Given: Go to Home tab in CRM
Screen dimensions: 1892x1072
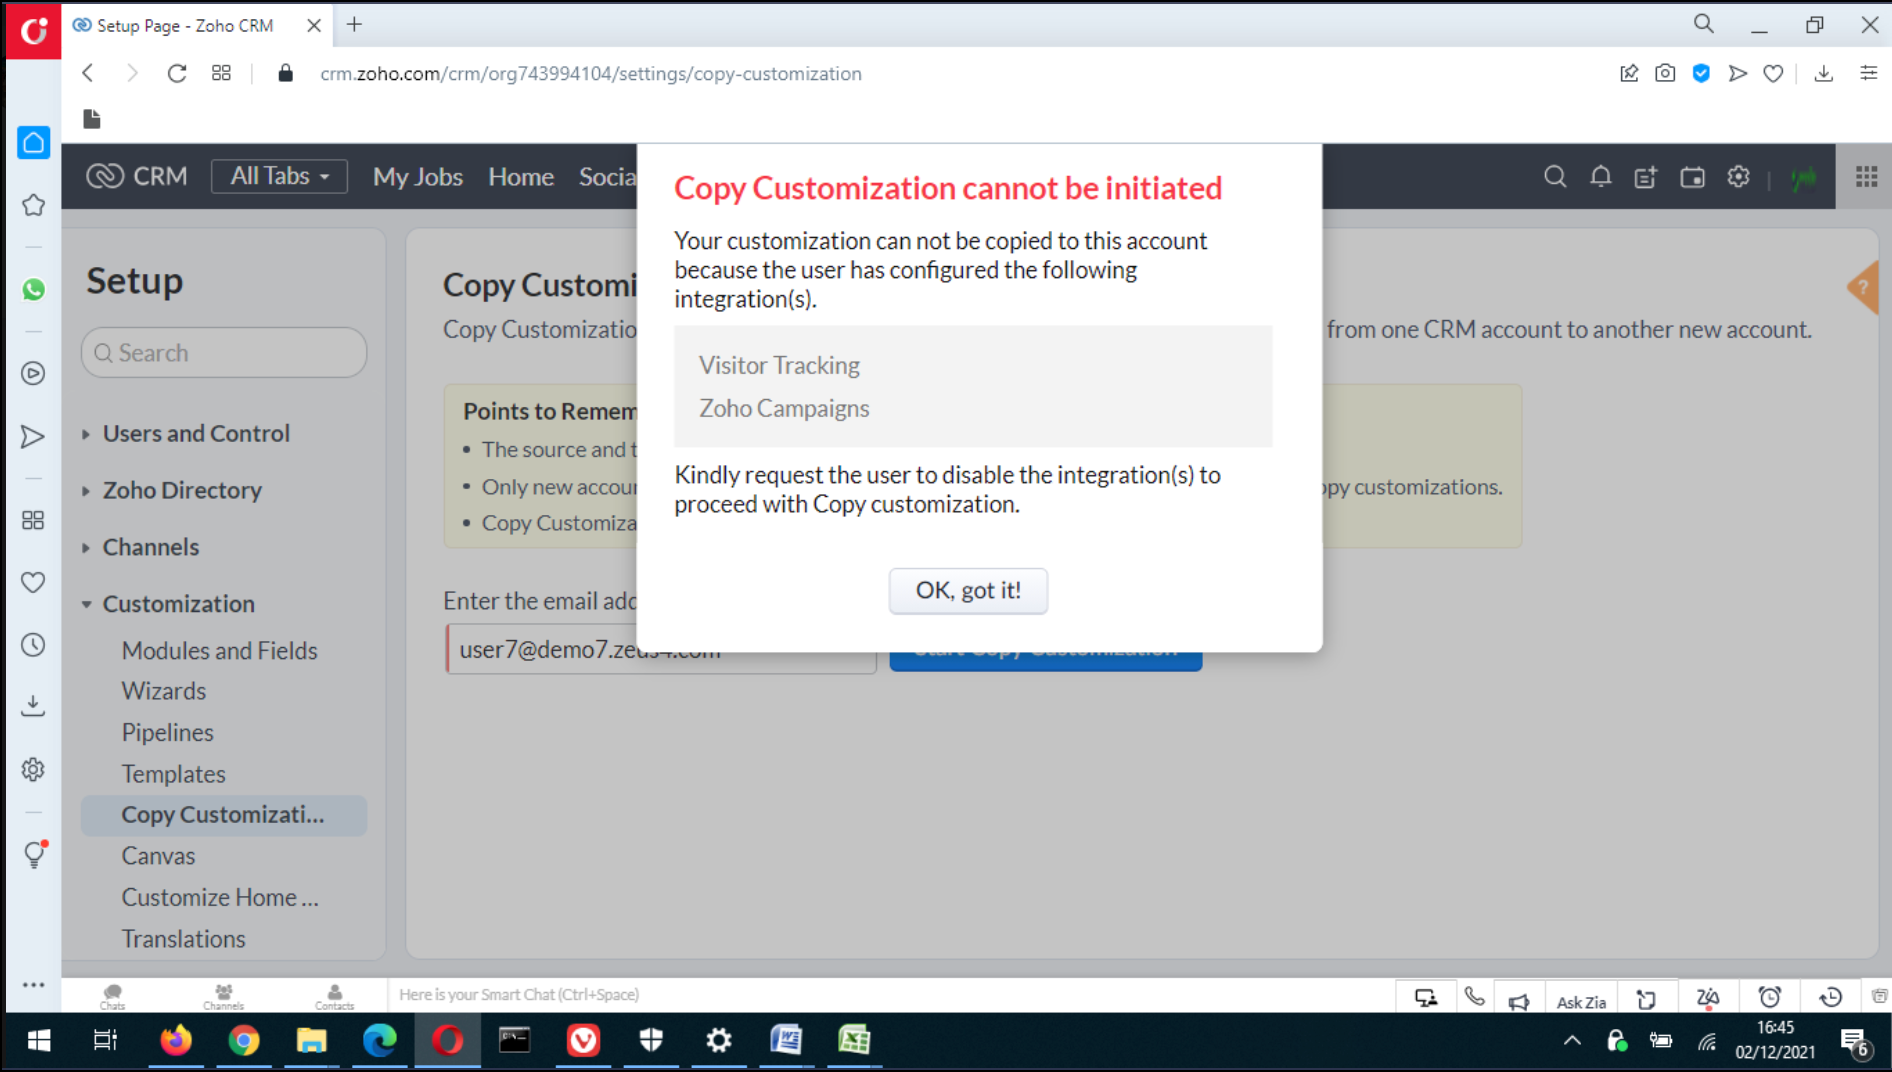Looking at the screenshot, I should point(521,177).
